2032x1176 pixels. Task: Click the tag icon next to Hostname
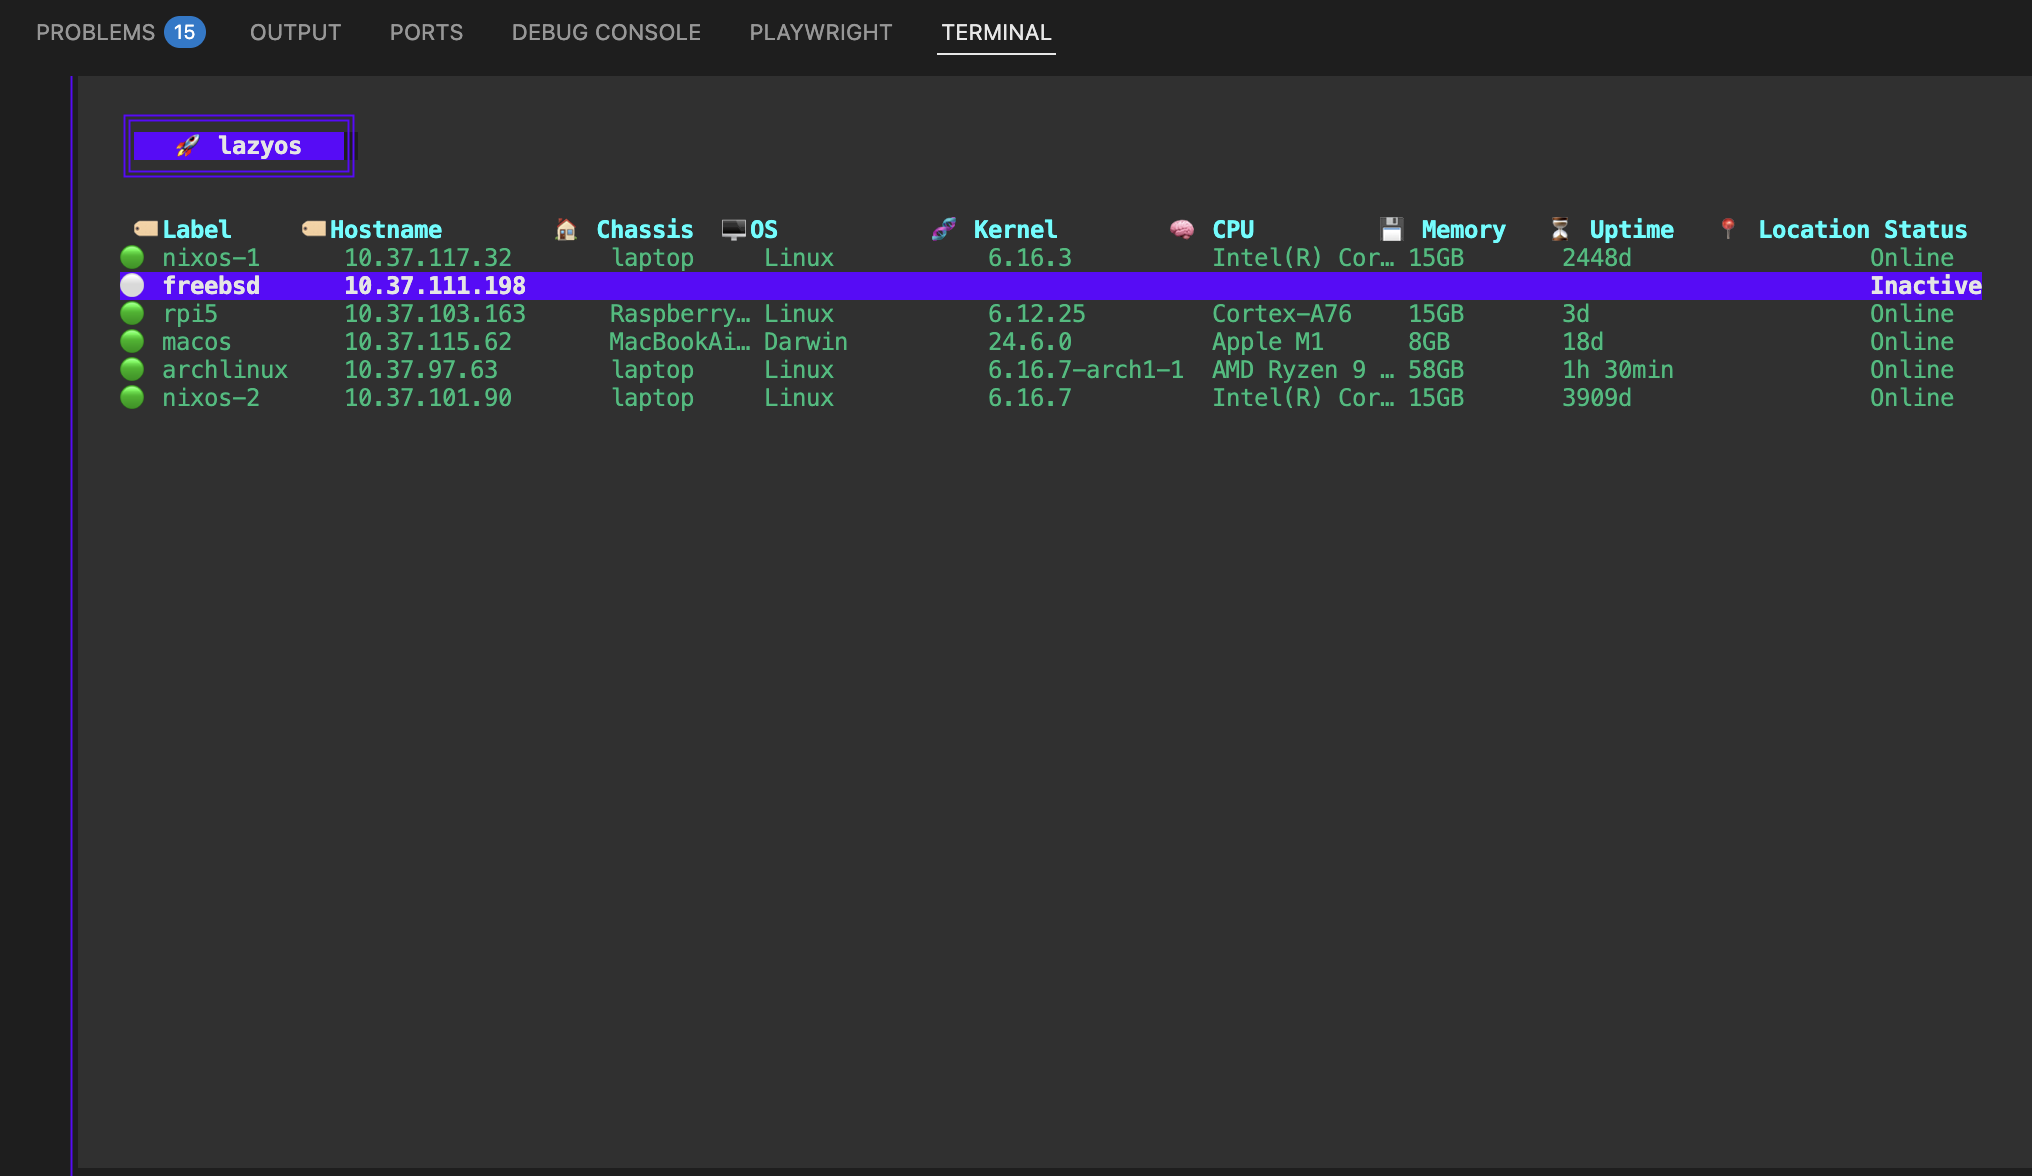314,229
